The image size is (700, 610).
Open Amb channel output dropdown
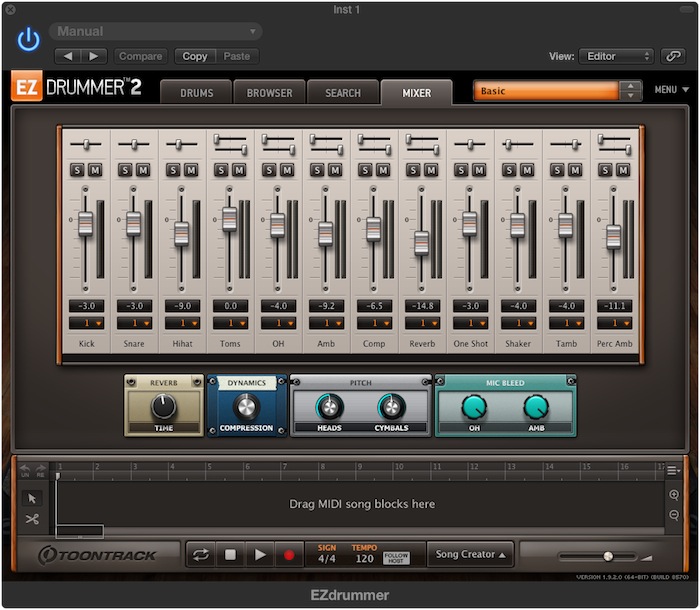pyautogui.click(x=326, y=323)
